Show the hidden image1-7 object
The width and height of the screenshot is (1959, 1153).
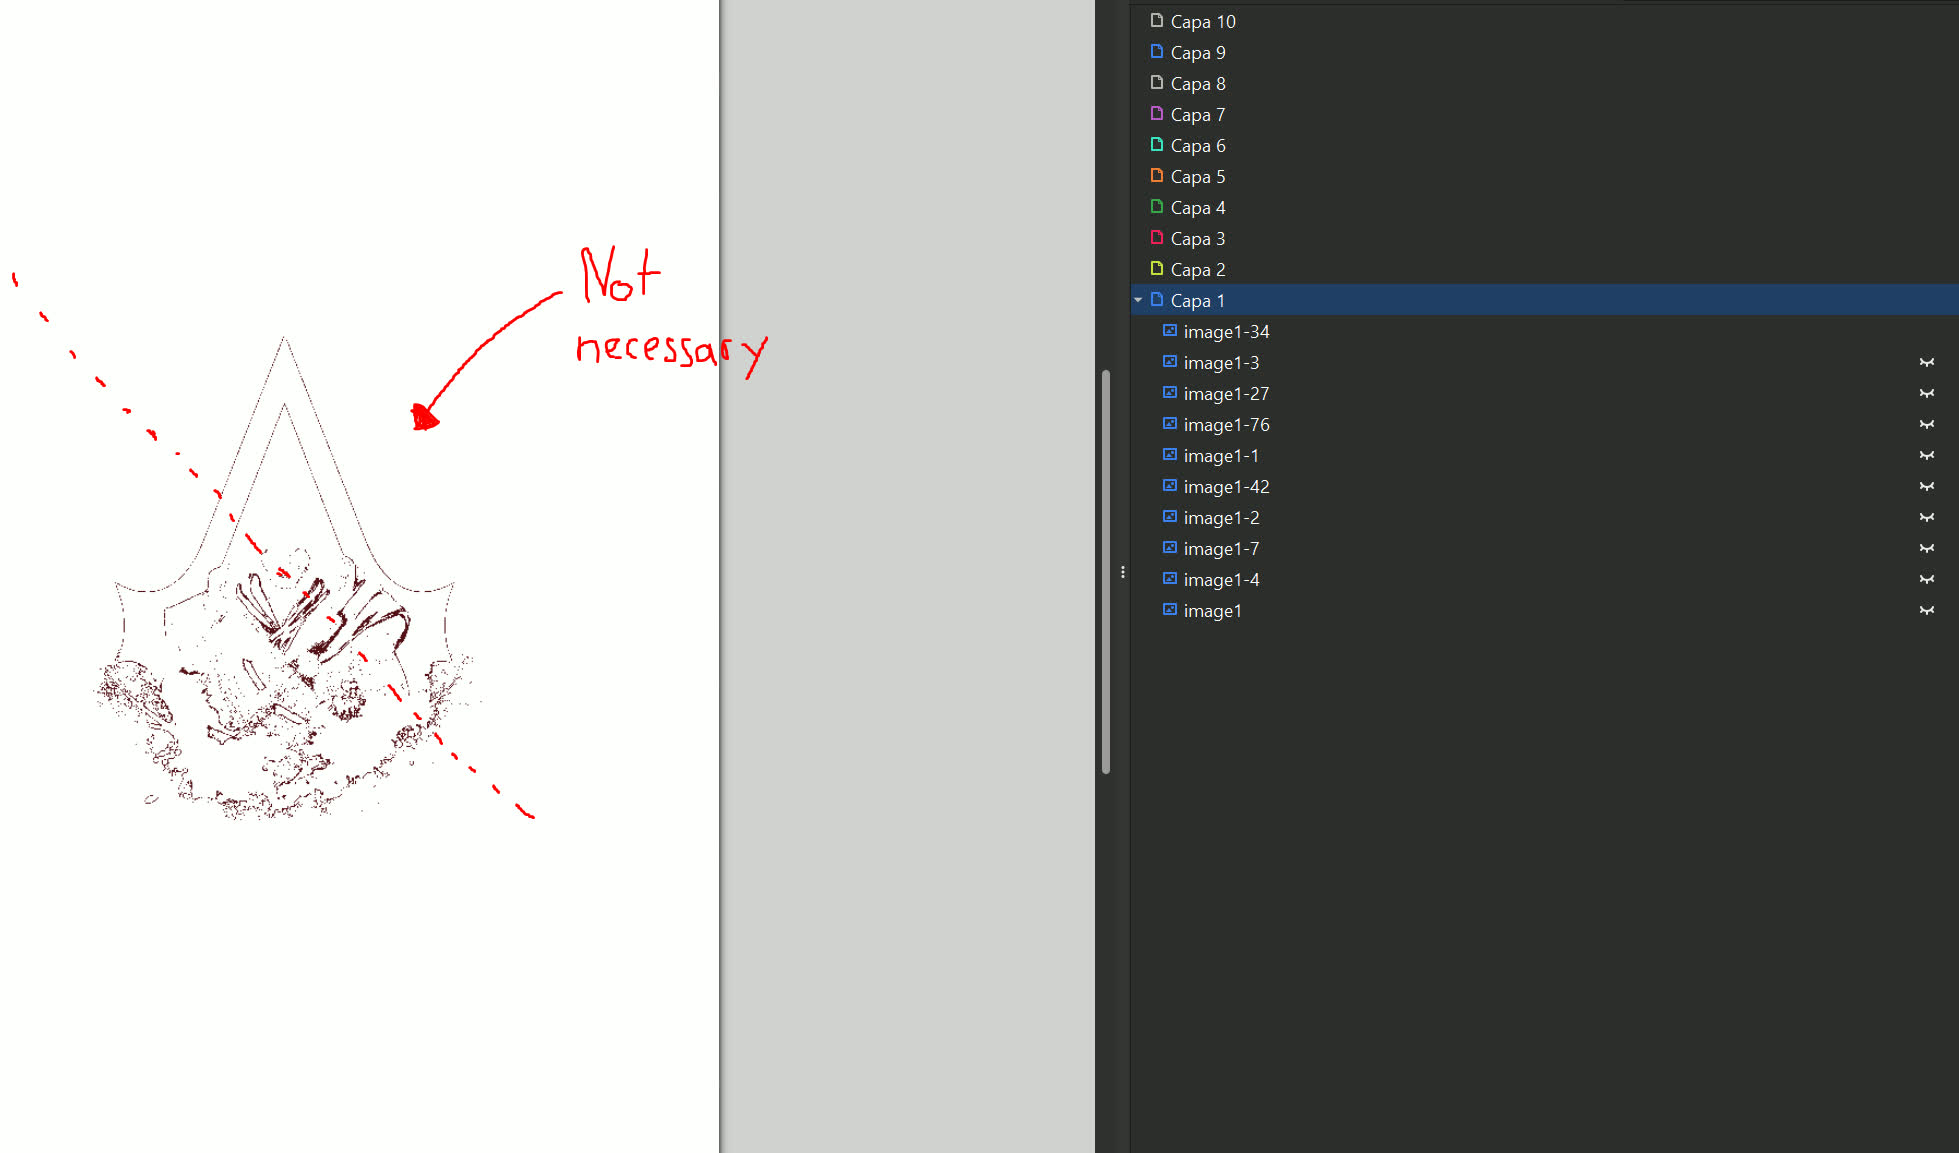(x=1927, y=548)
